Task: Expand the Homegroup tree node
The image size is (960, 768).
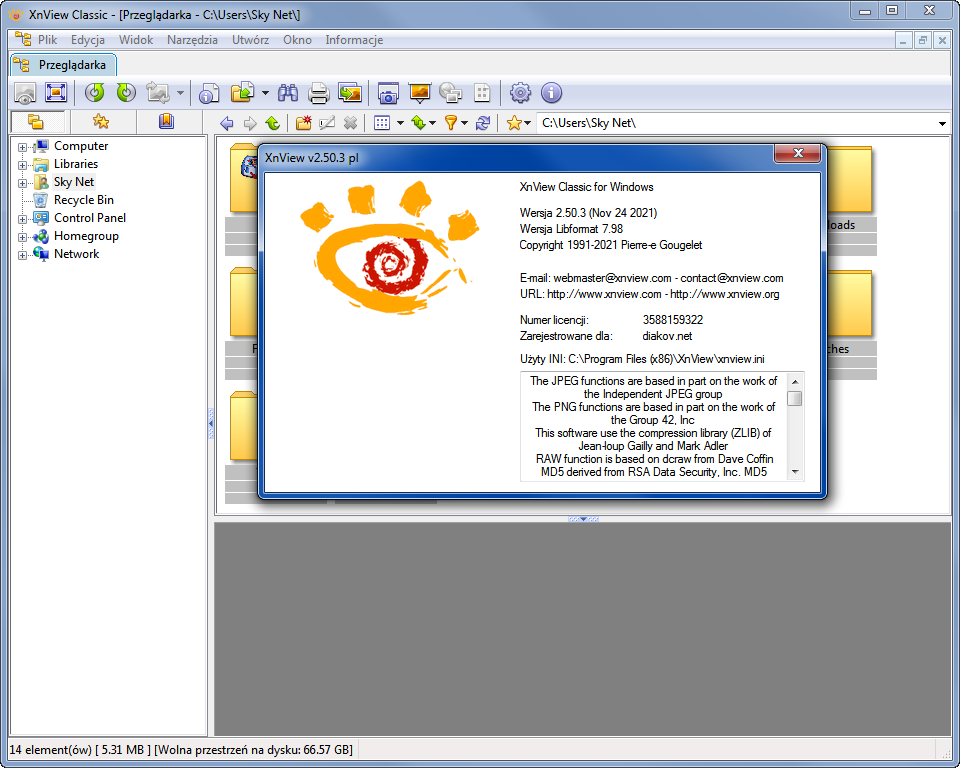Action: point(23,237)
